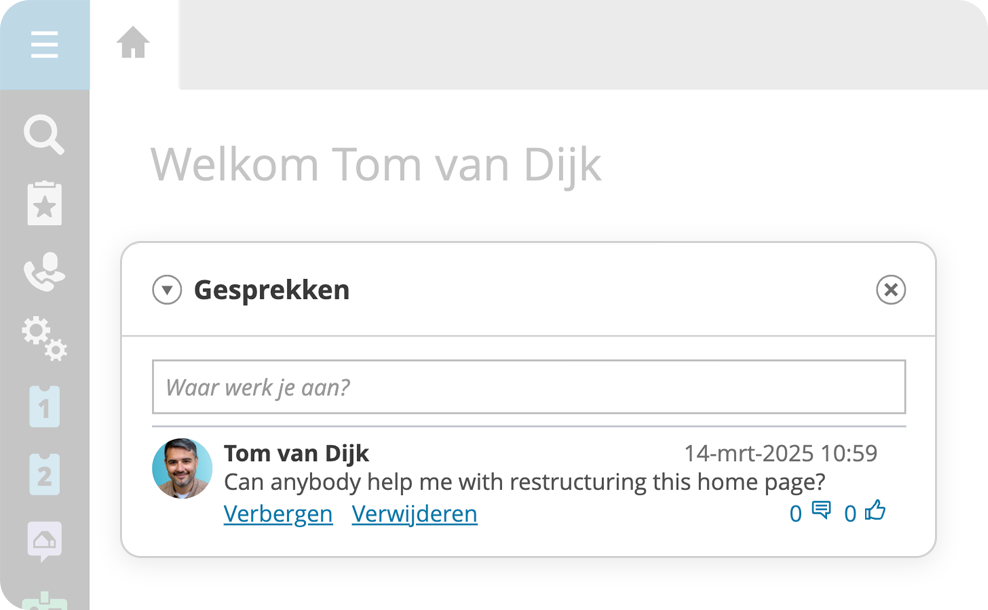Select the clipboard number 1 icon
988x610 pixels.
click(45, 406)
